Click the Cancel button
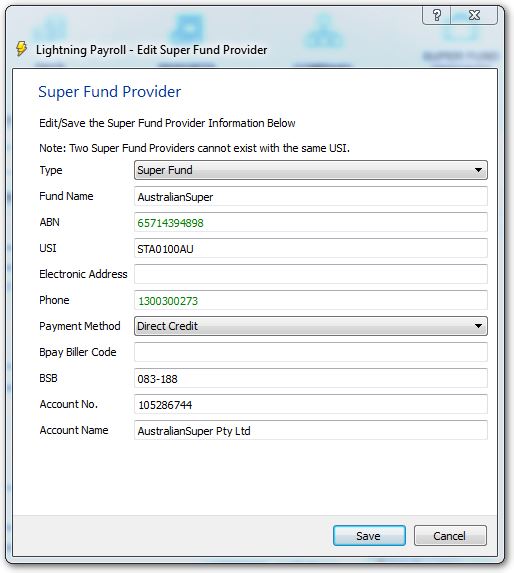The image size is (514, 573). 450,536
